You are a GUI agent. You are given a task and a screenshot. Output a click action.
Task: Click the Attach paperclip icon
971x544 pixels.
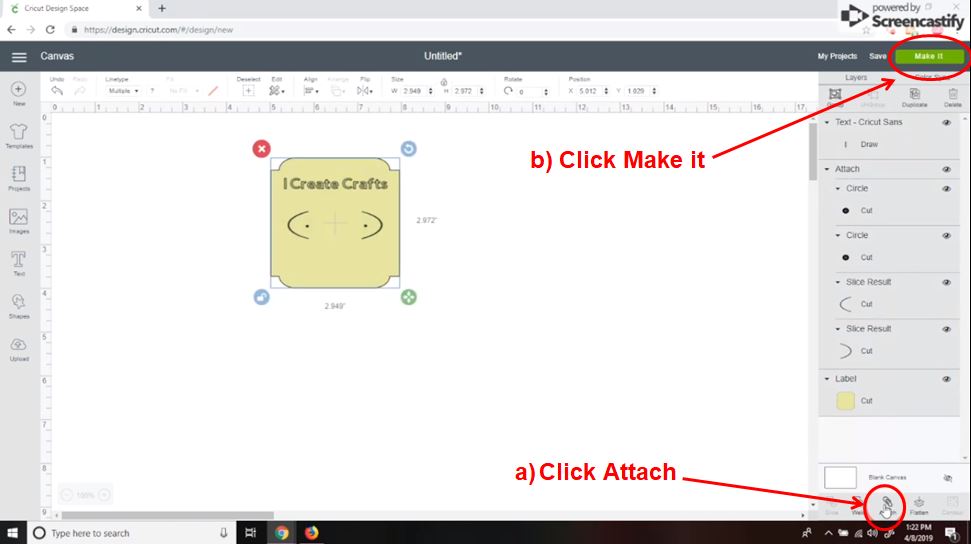click(886, 503)
